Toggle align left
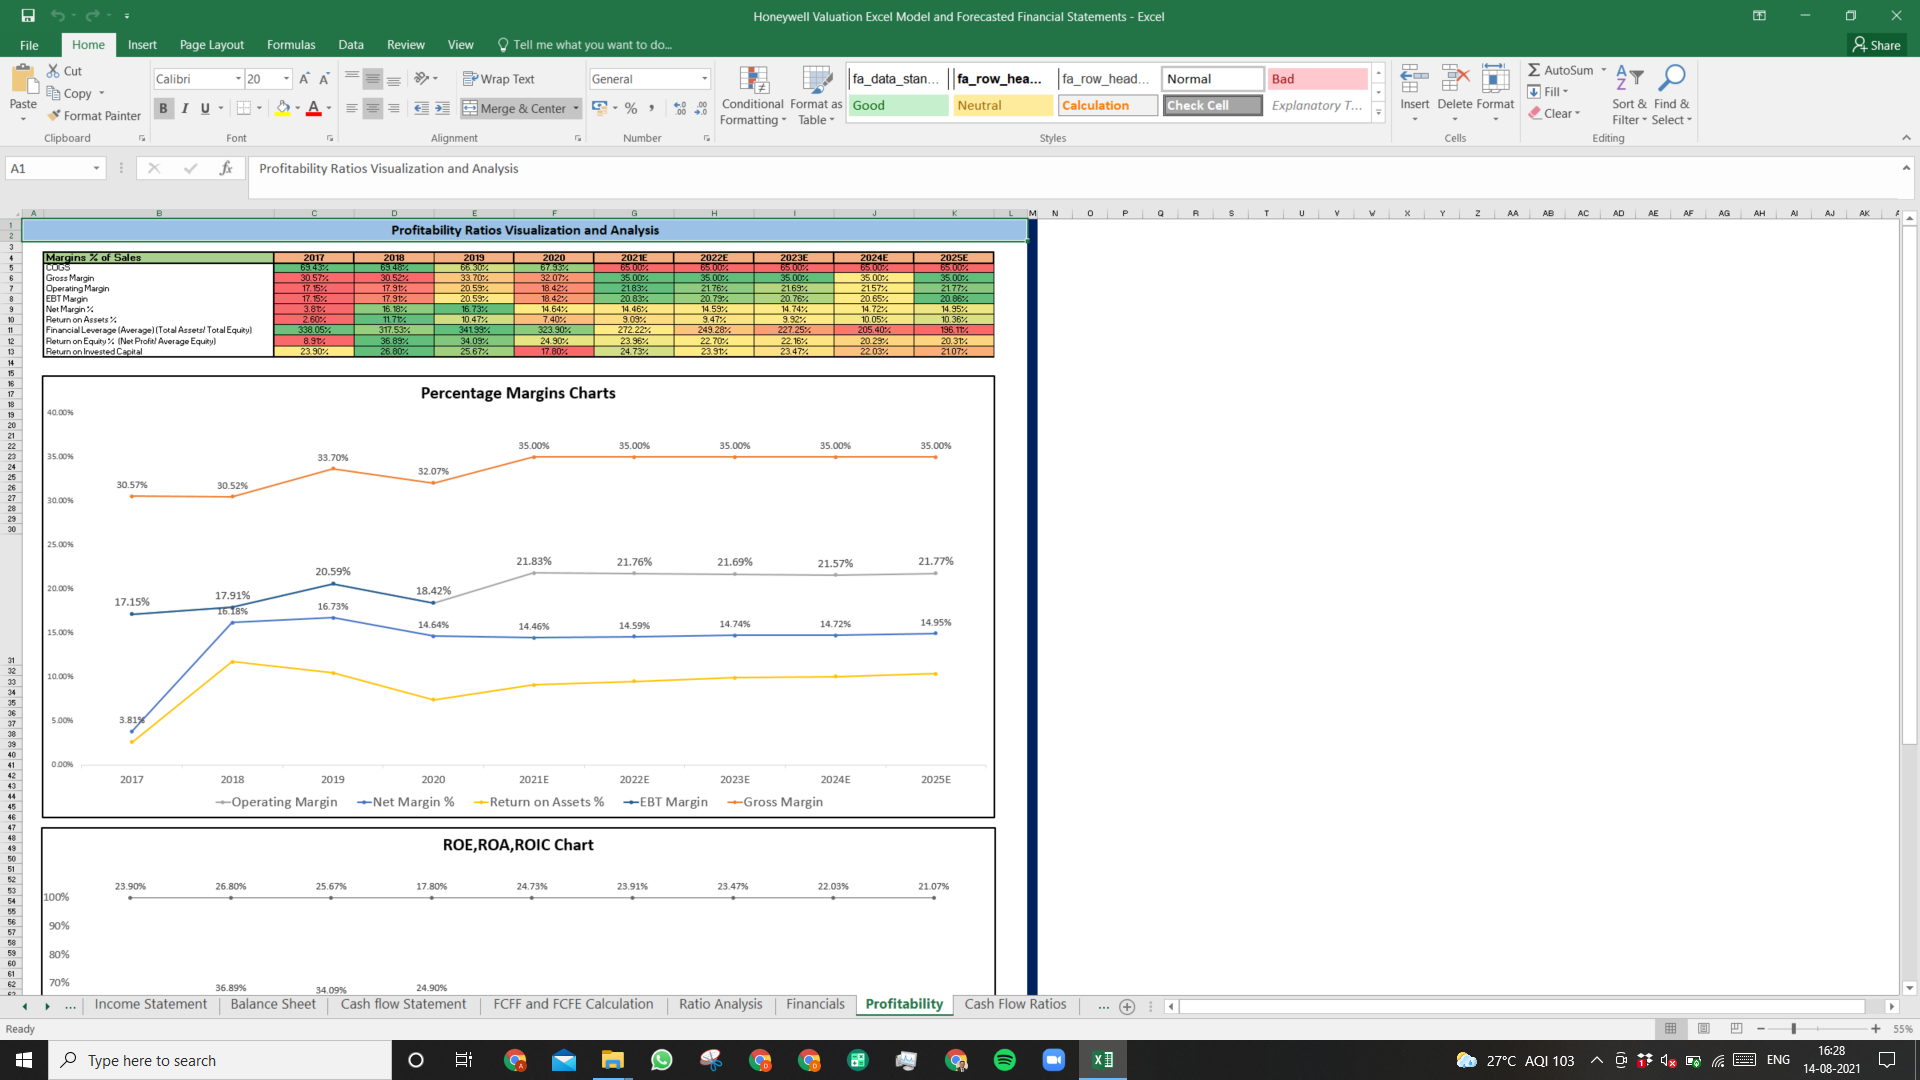This screenshot has height=1080, width=1920. [x=351, y=108]
